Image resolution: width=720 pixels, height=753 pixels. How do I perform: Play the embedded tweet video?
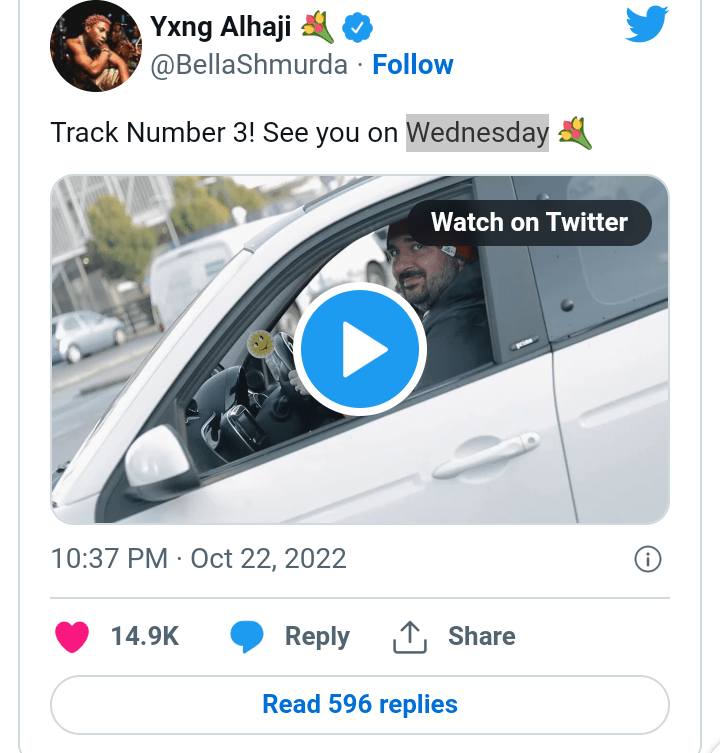(360, 349)
